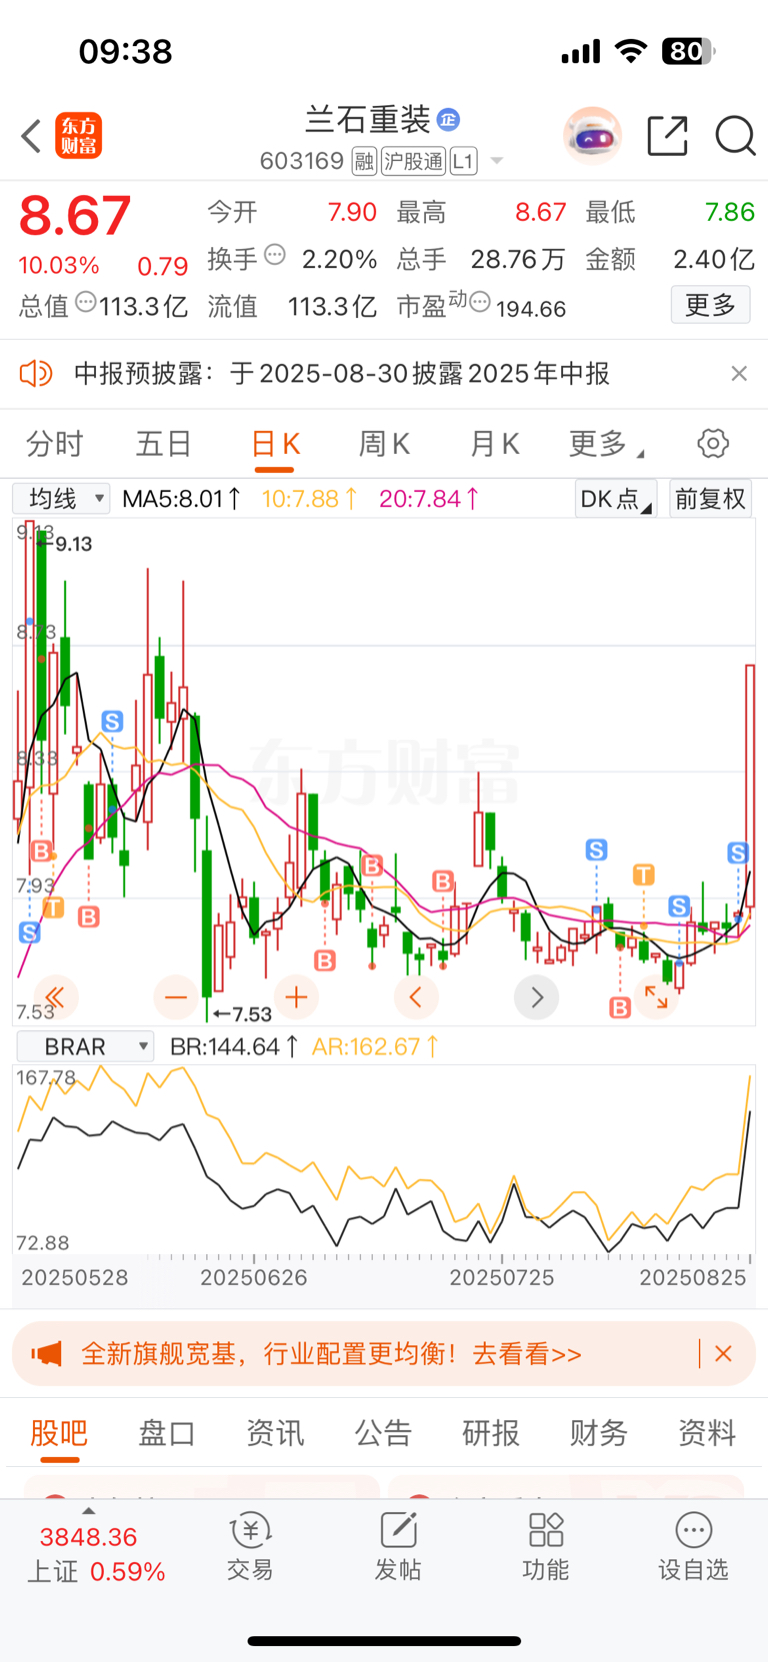
Task: Tap the 功能 functions icon
Action: point(546,1546)
